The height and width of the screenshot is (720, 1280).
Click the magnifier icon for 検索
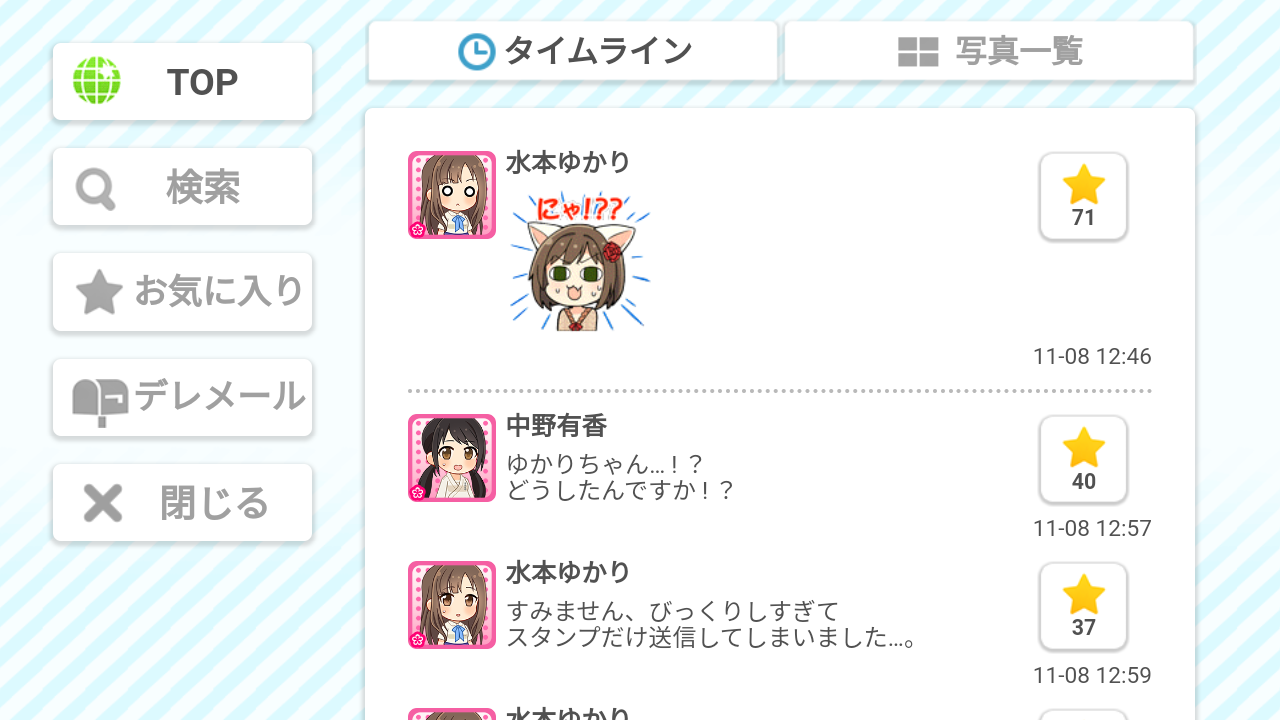97,188
